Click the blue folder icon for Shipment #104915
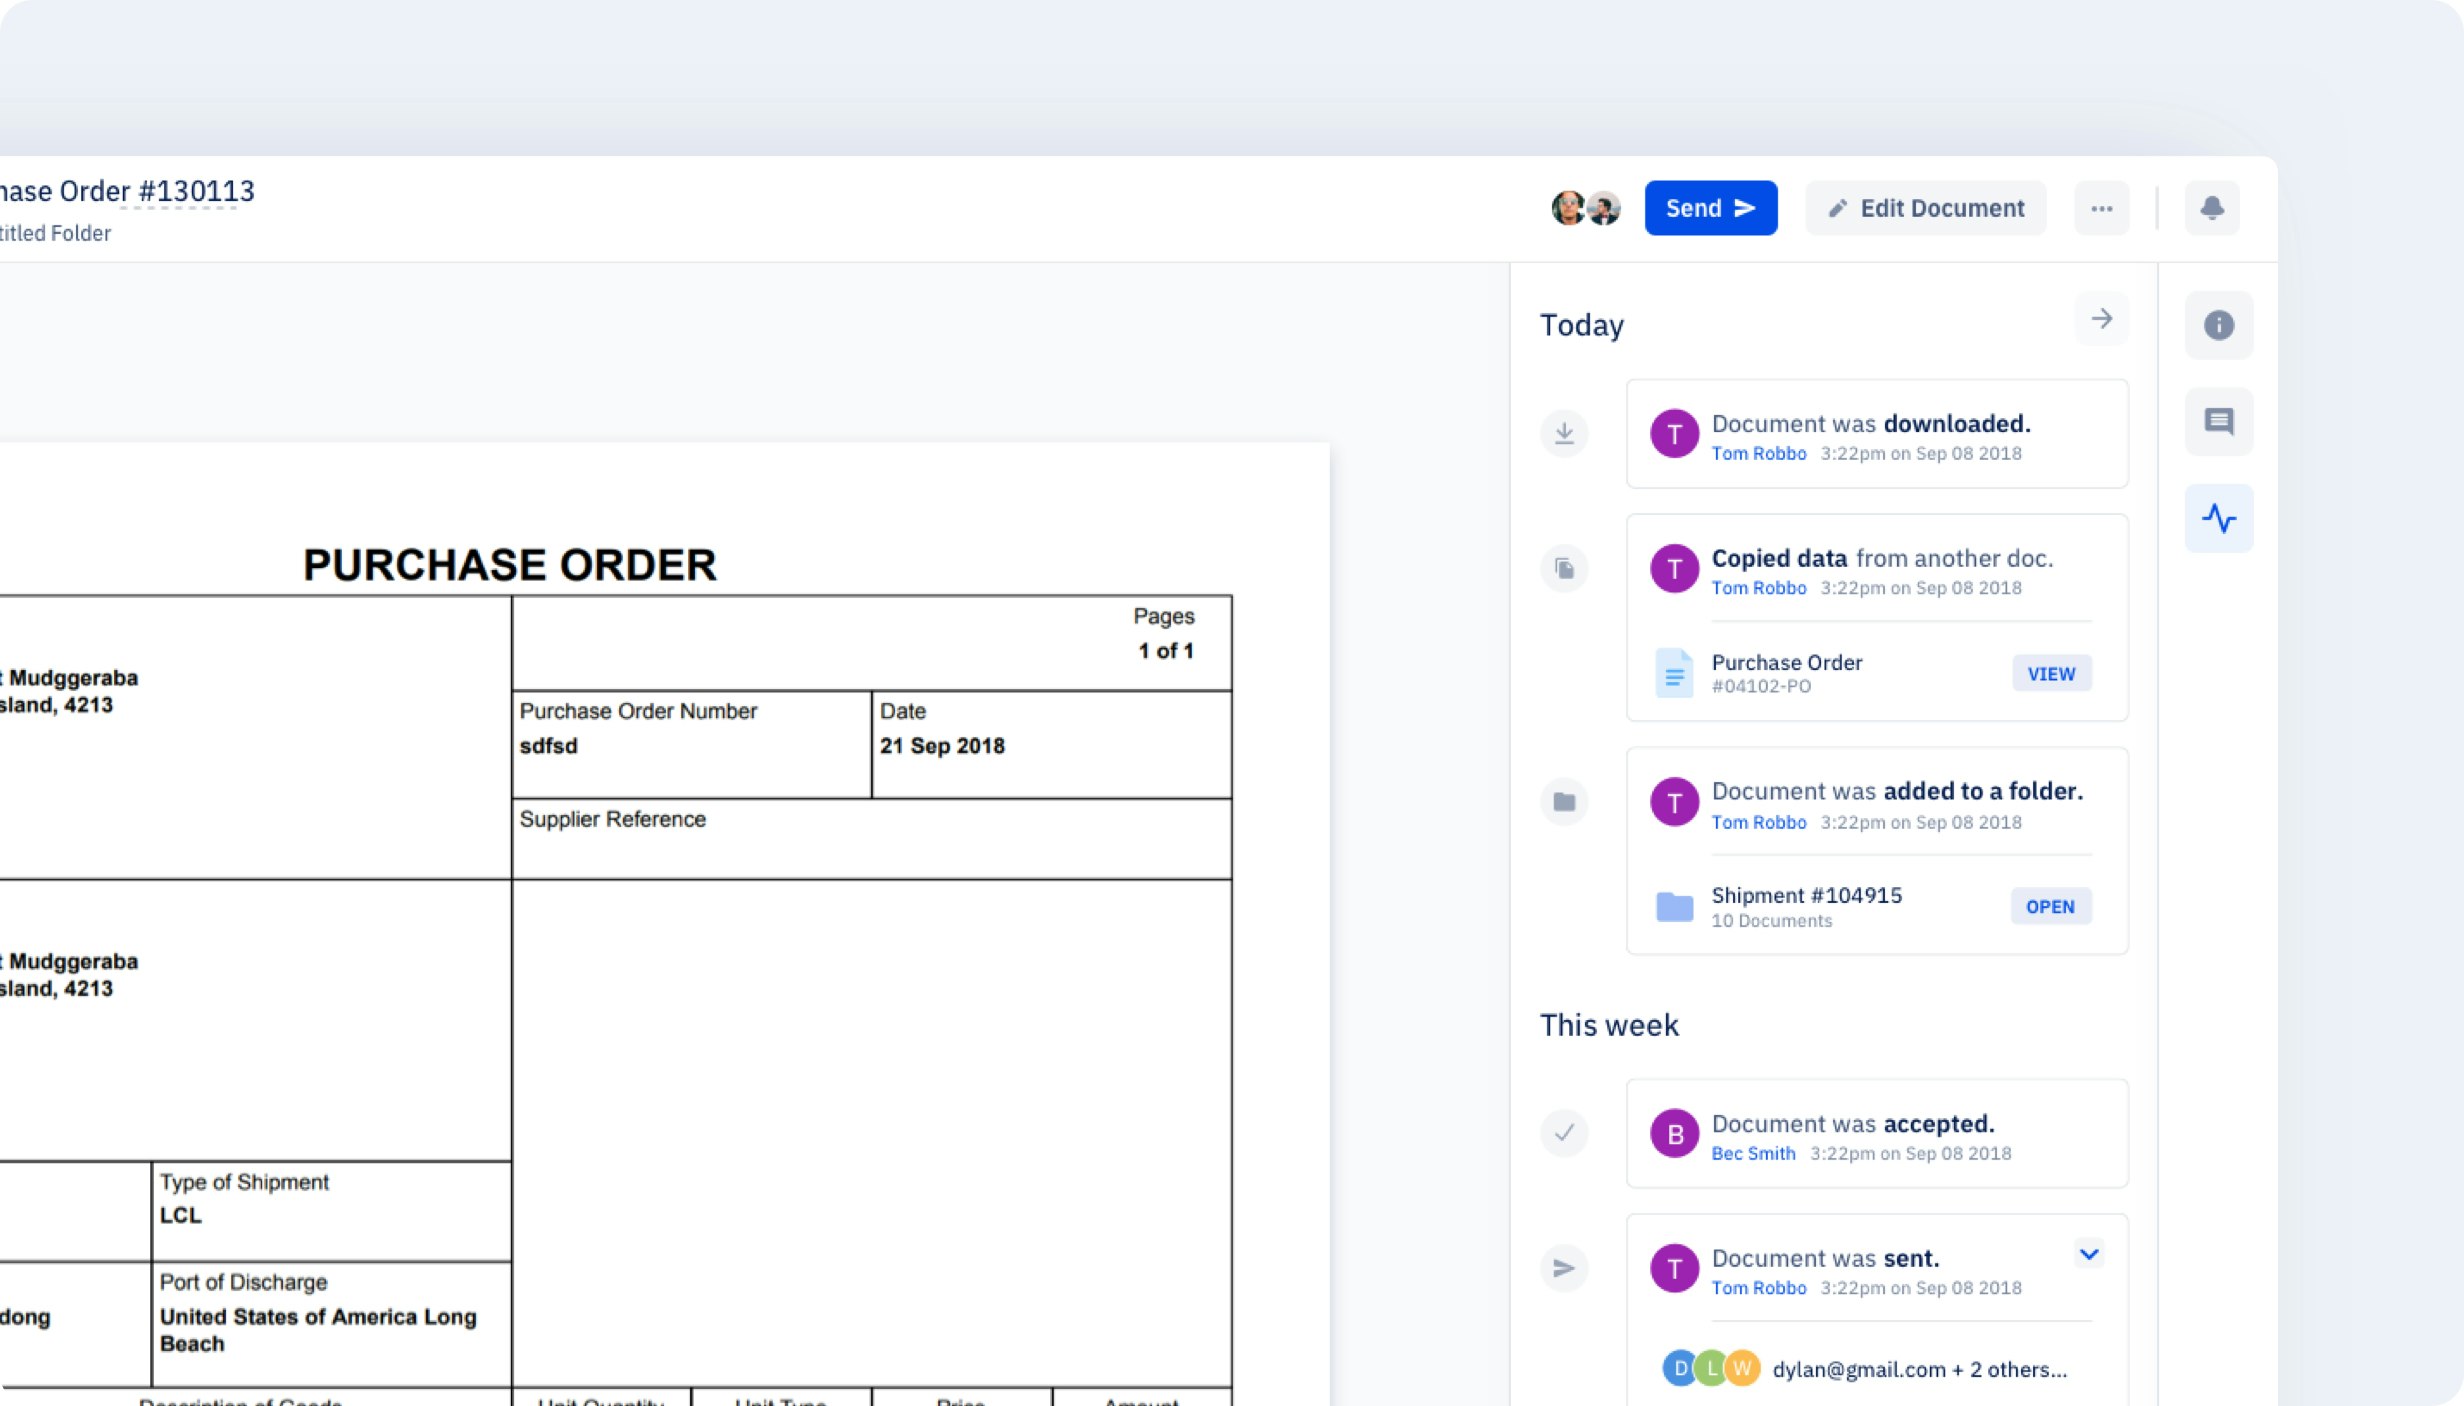Viewport: 2464px width, 1406px height. click(x=1674, y=906)
